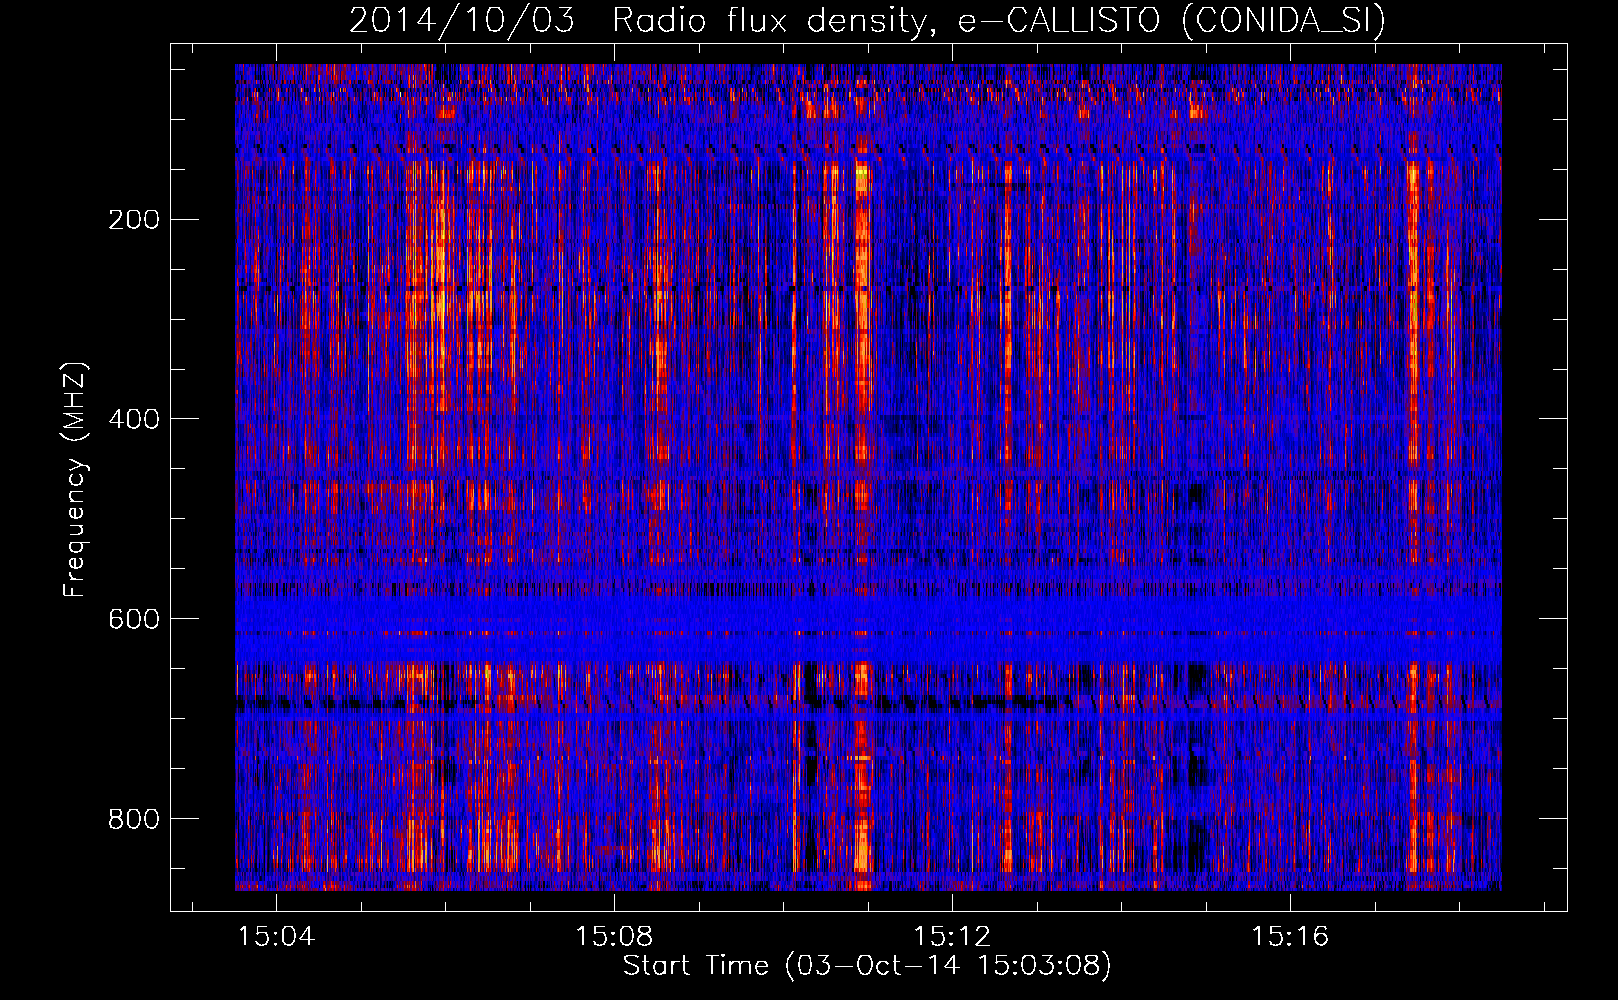Click the 15:12 time tick label
Screen dimensions: 1618x1000
coord(952,936)
